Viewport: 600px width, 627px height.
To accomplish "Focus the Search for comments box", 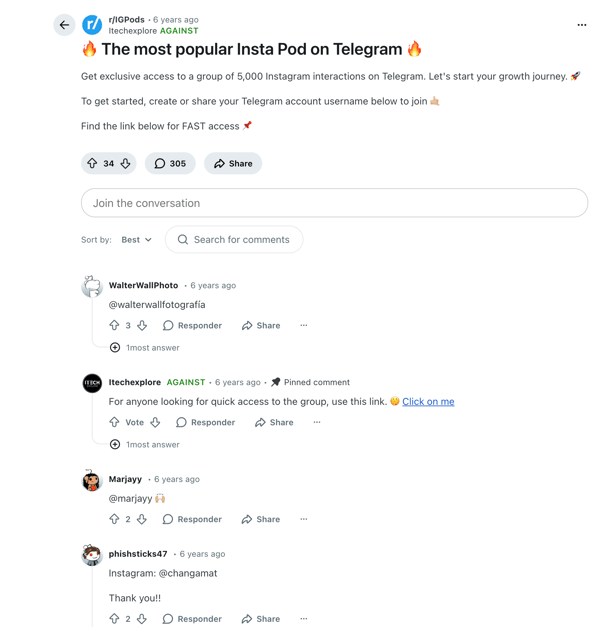I will click(x=234, y=240).
